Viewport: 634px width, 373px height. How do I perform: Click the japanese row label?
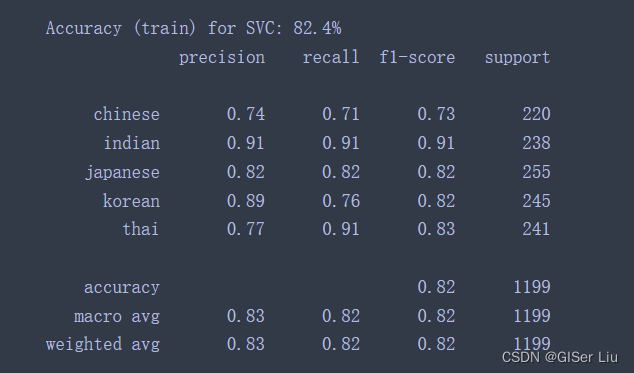122,172
